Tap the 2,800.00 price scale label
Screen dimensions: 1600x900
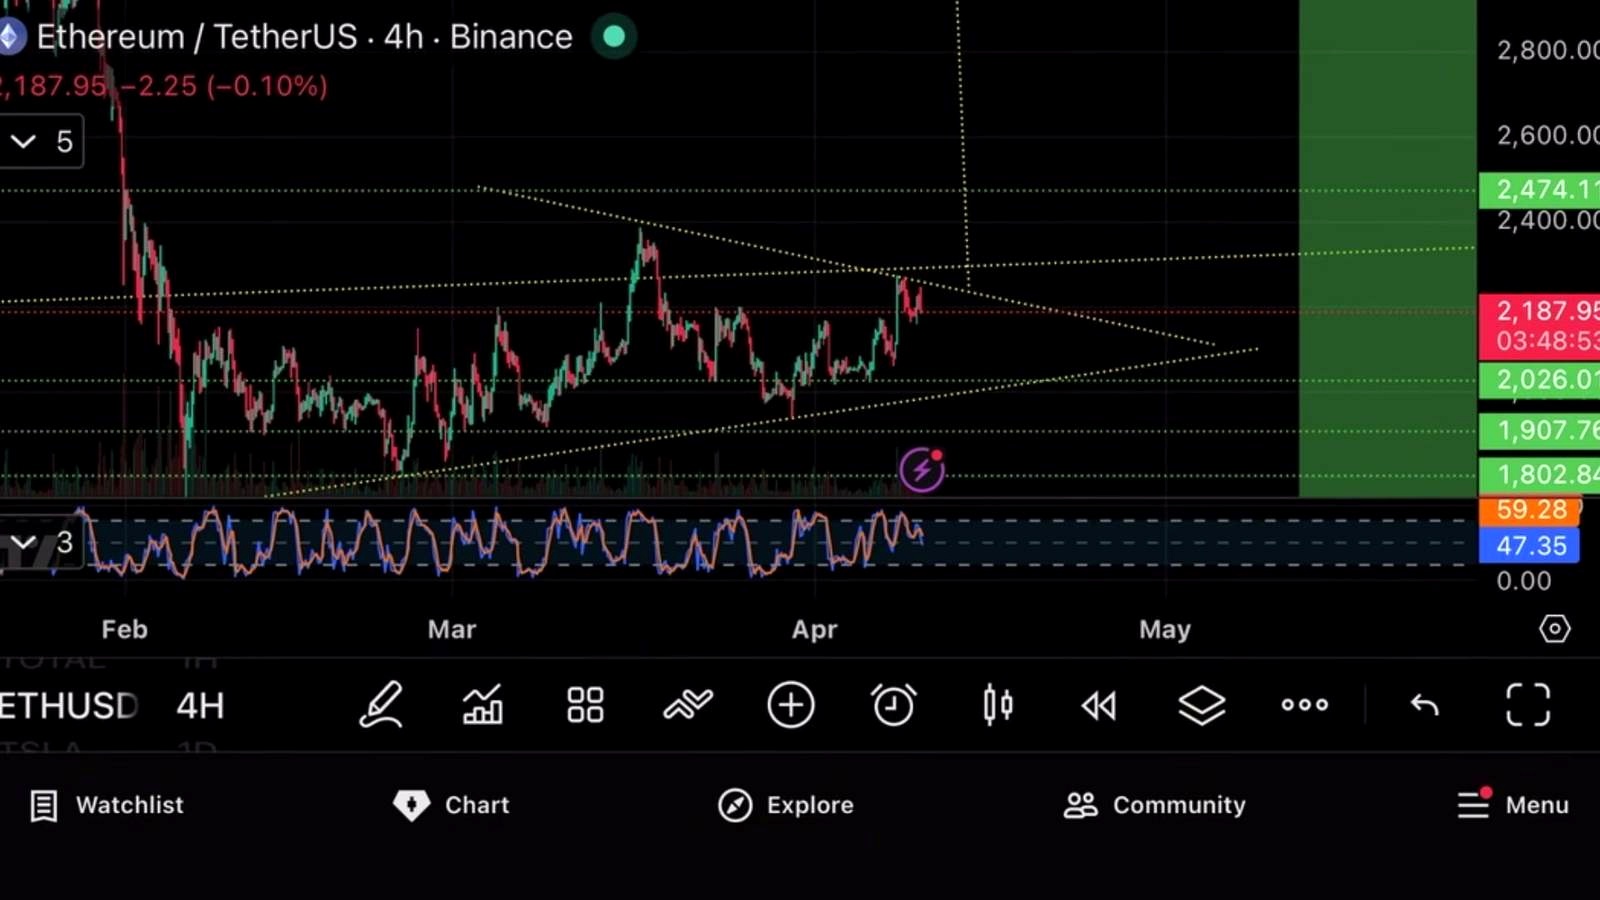coord(1547,50)
